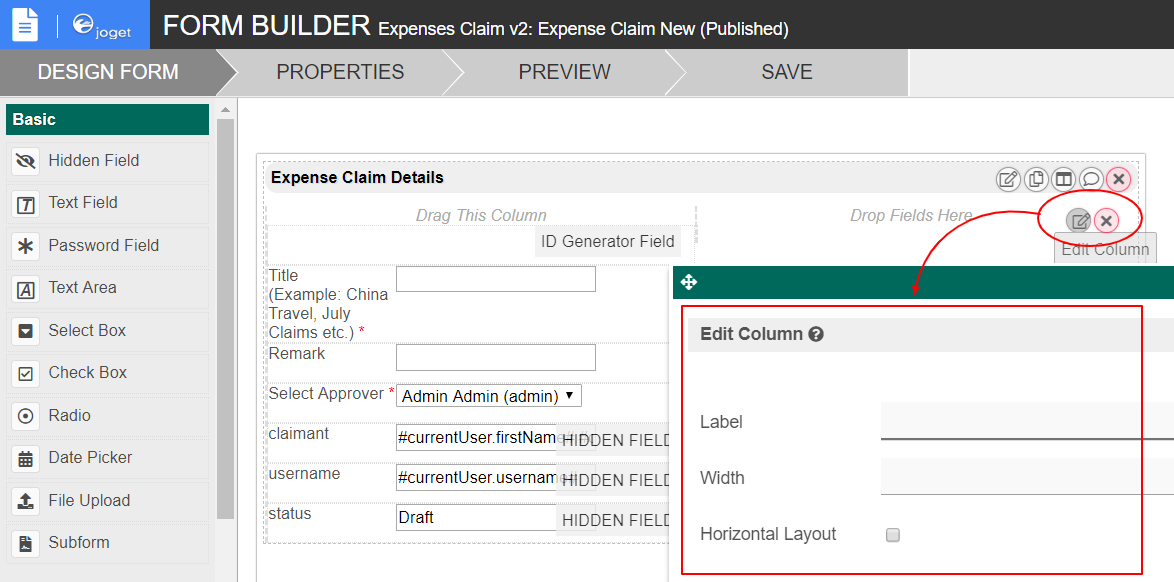Click the delete column X icon
The height and width of the screenshot is (582, 1174).
1106,221
